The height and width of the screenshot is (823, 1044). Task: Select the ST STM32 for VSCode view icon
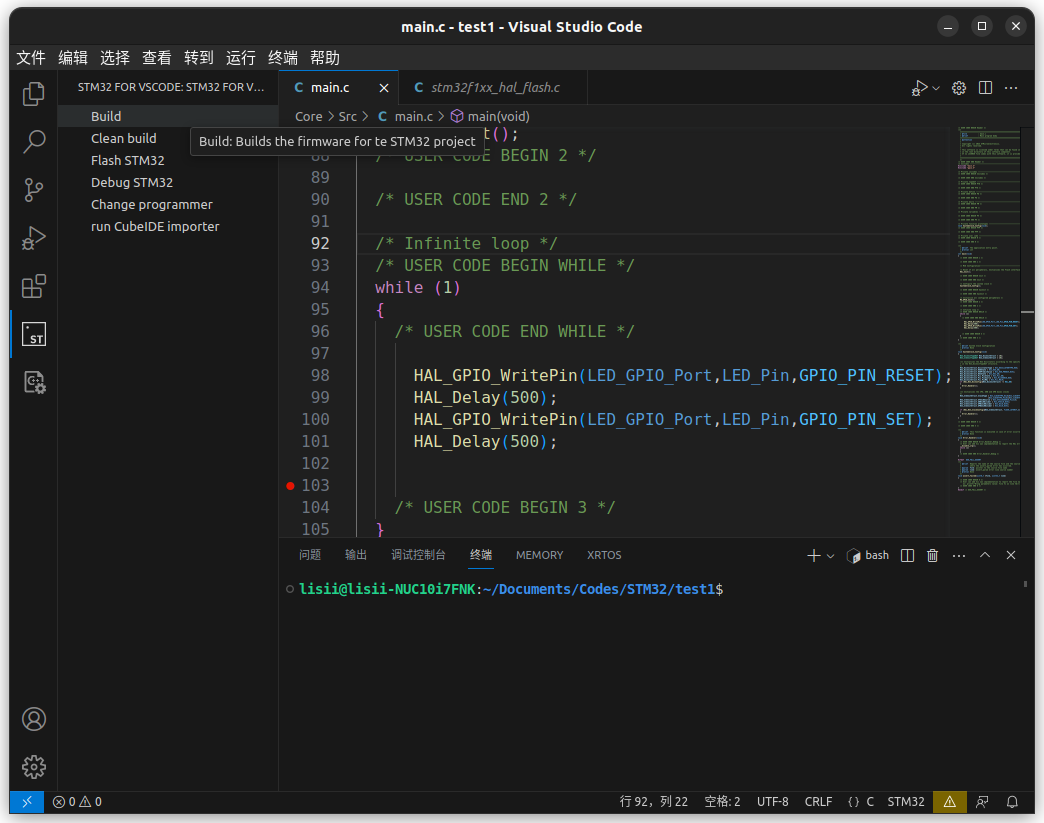(x=33, y=334)
